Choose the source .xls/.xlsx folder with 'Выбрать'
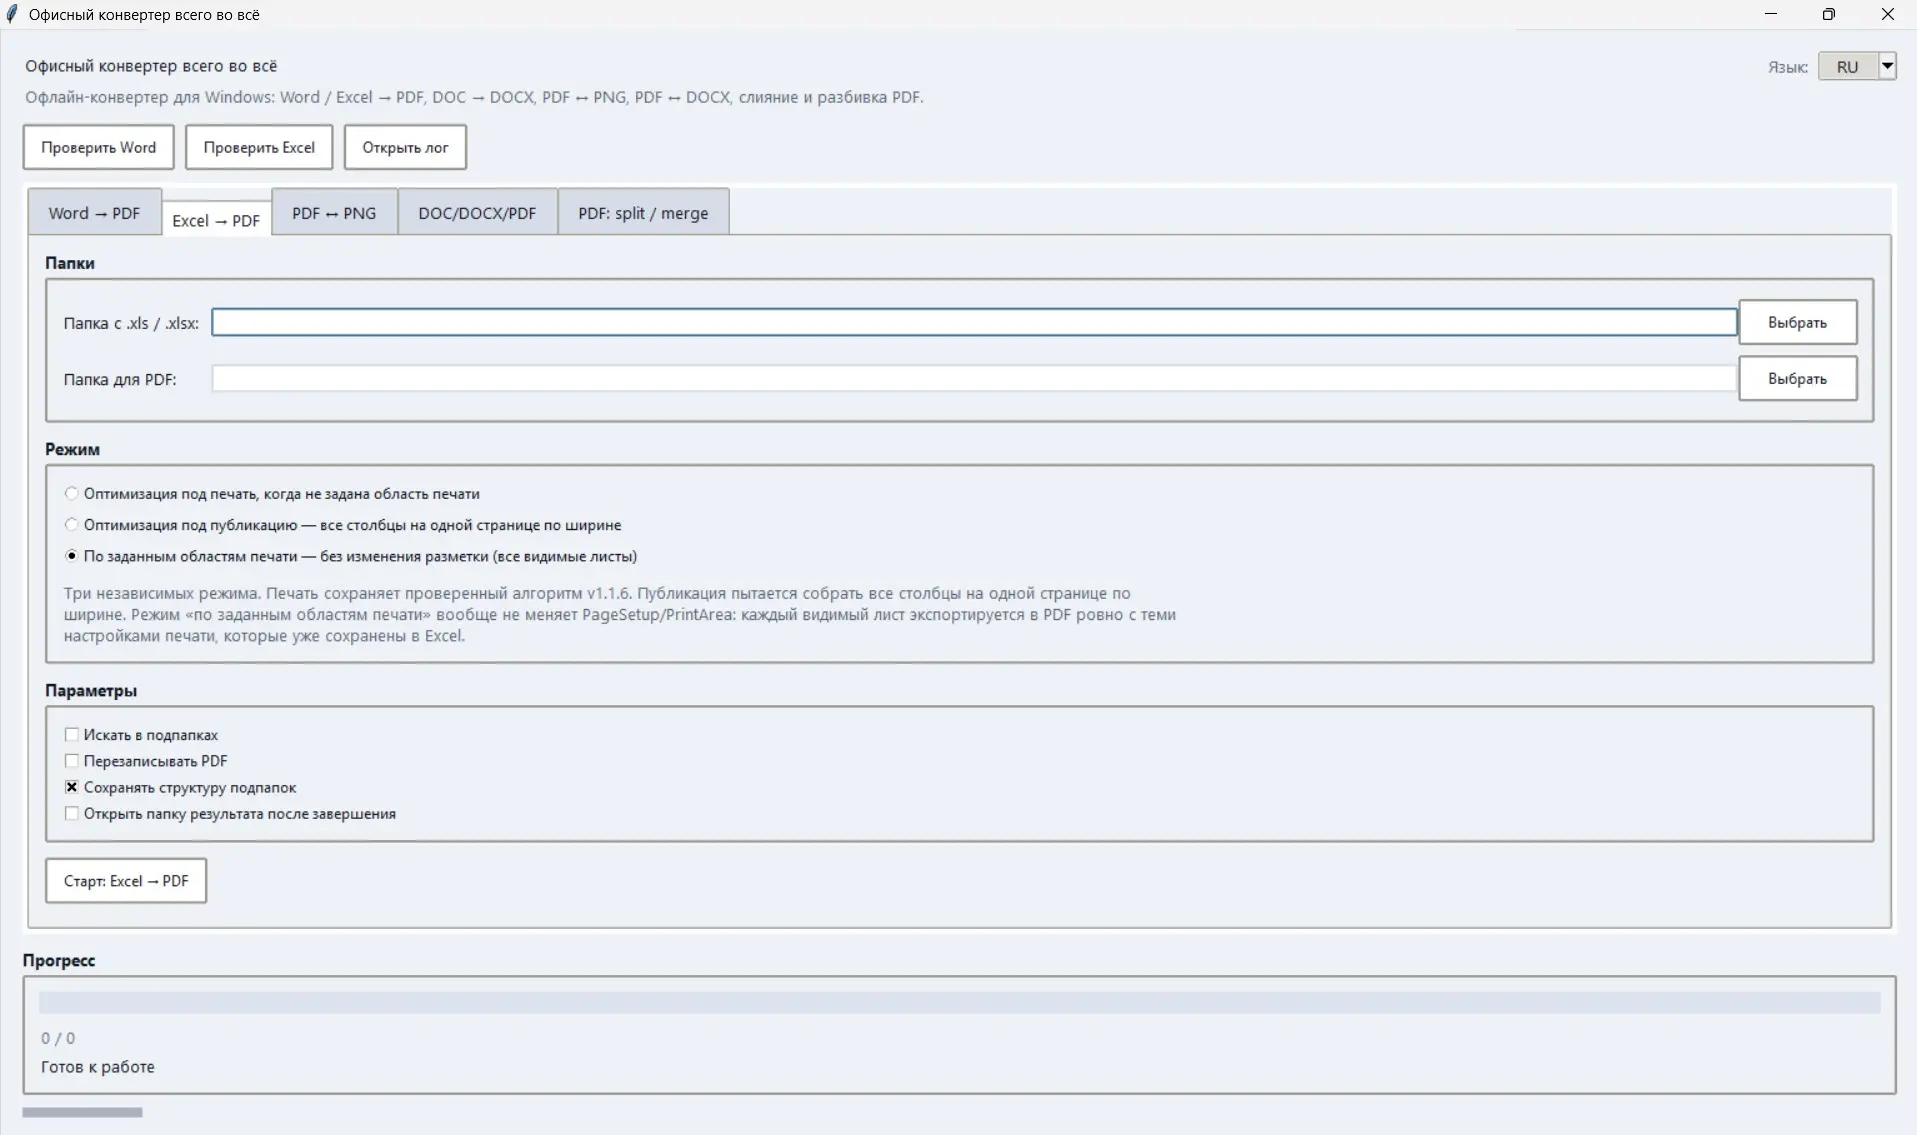The height and width of the screenshot is (1135, 1917). click(x=1797, y=322)
